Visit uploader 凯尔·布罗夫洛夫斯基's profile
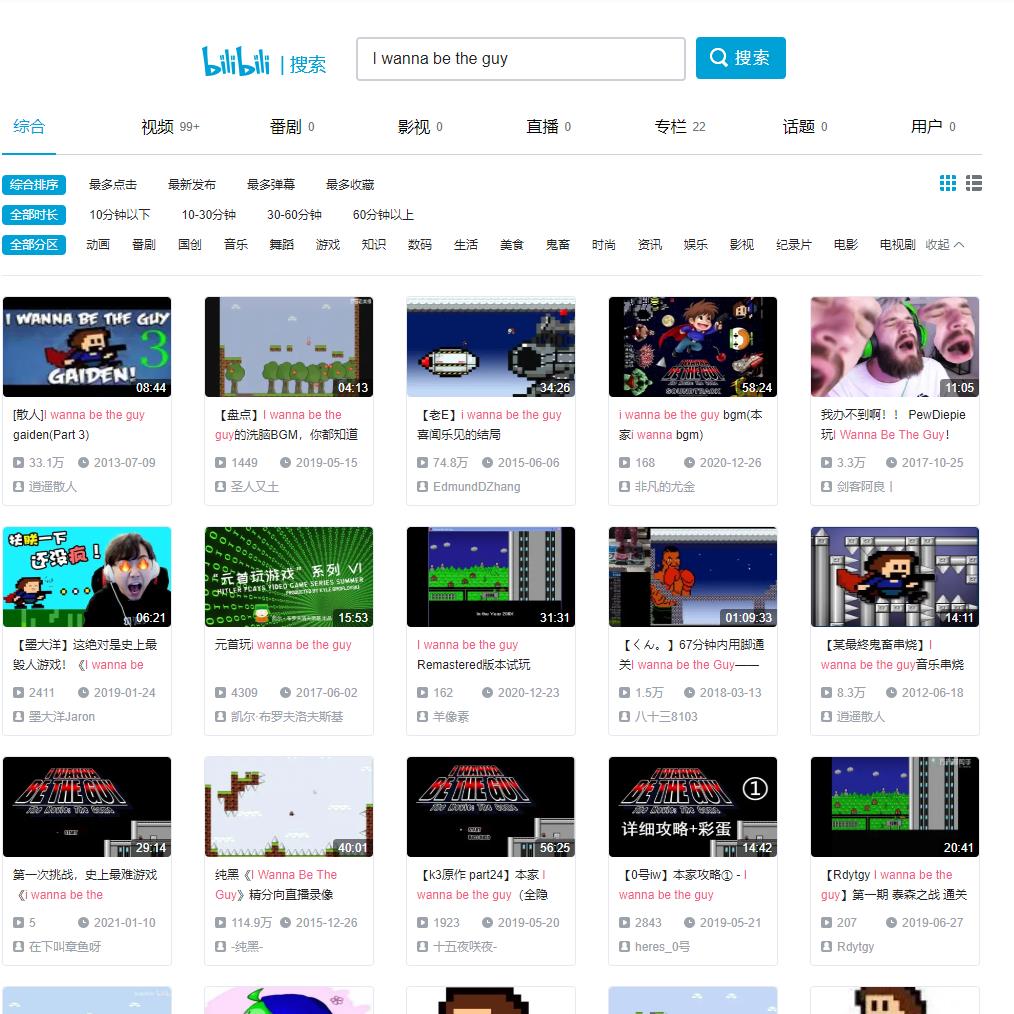 click(287, 717)
